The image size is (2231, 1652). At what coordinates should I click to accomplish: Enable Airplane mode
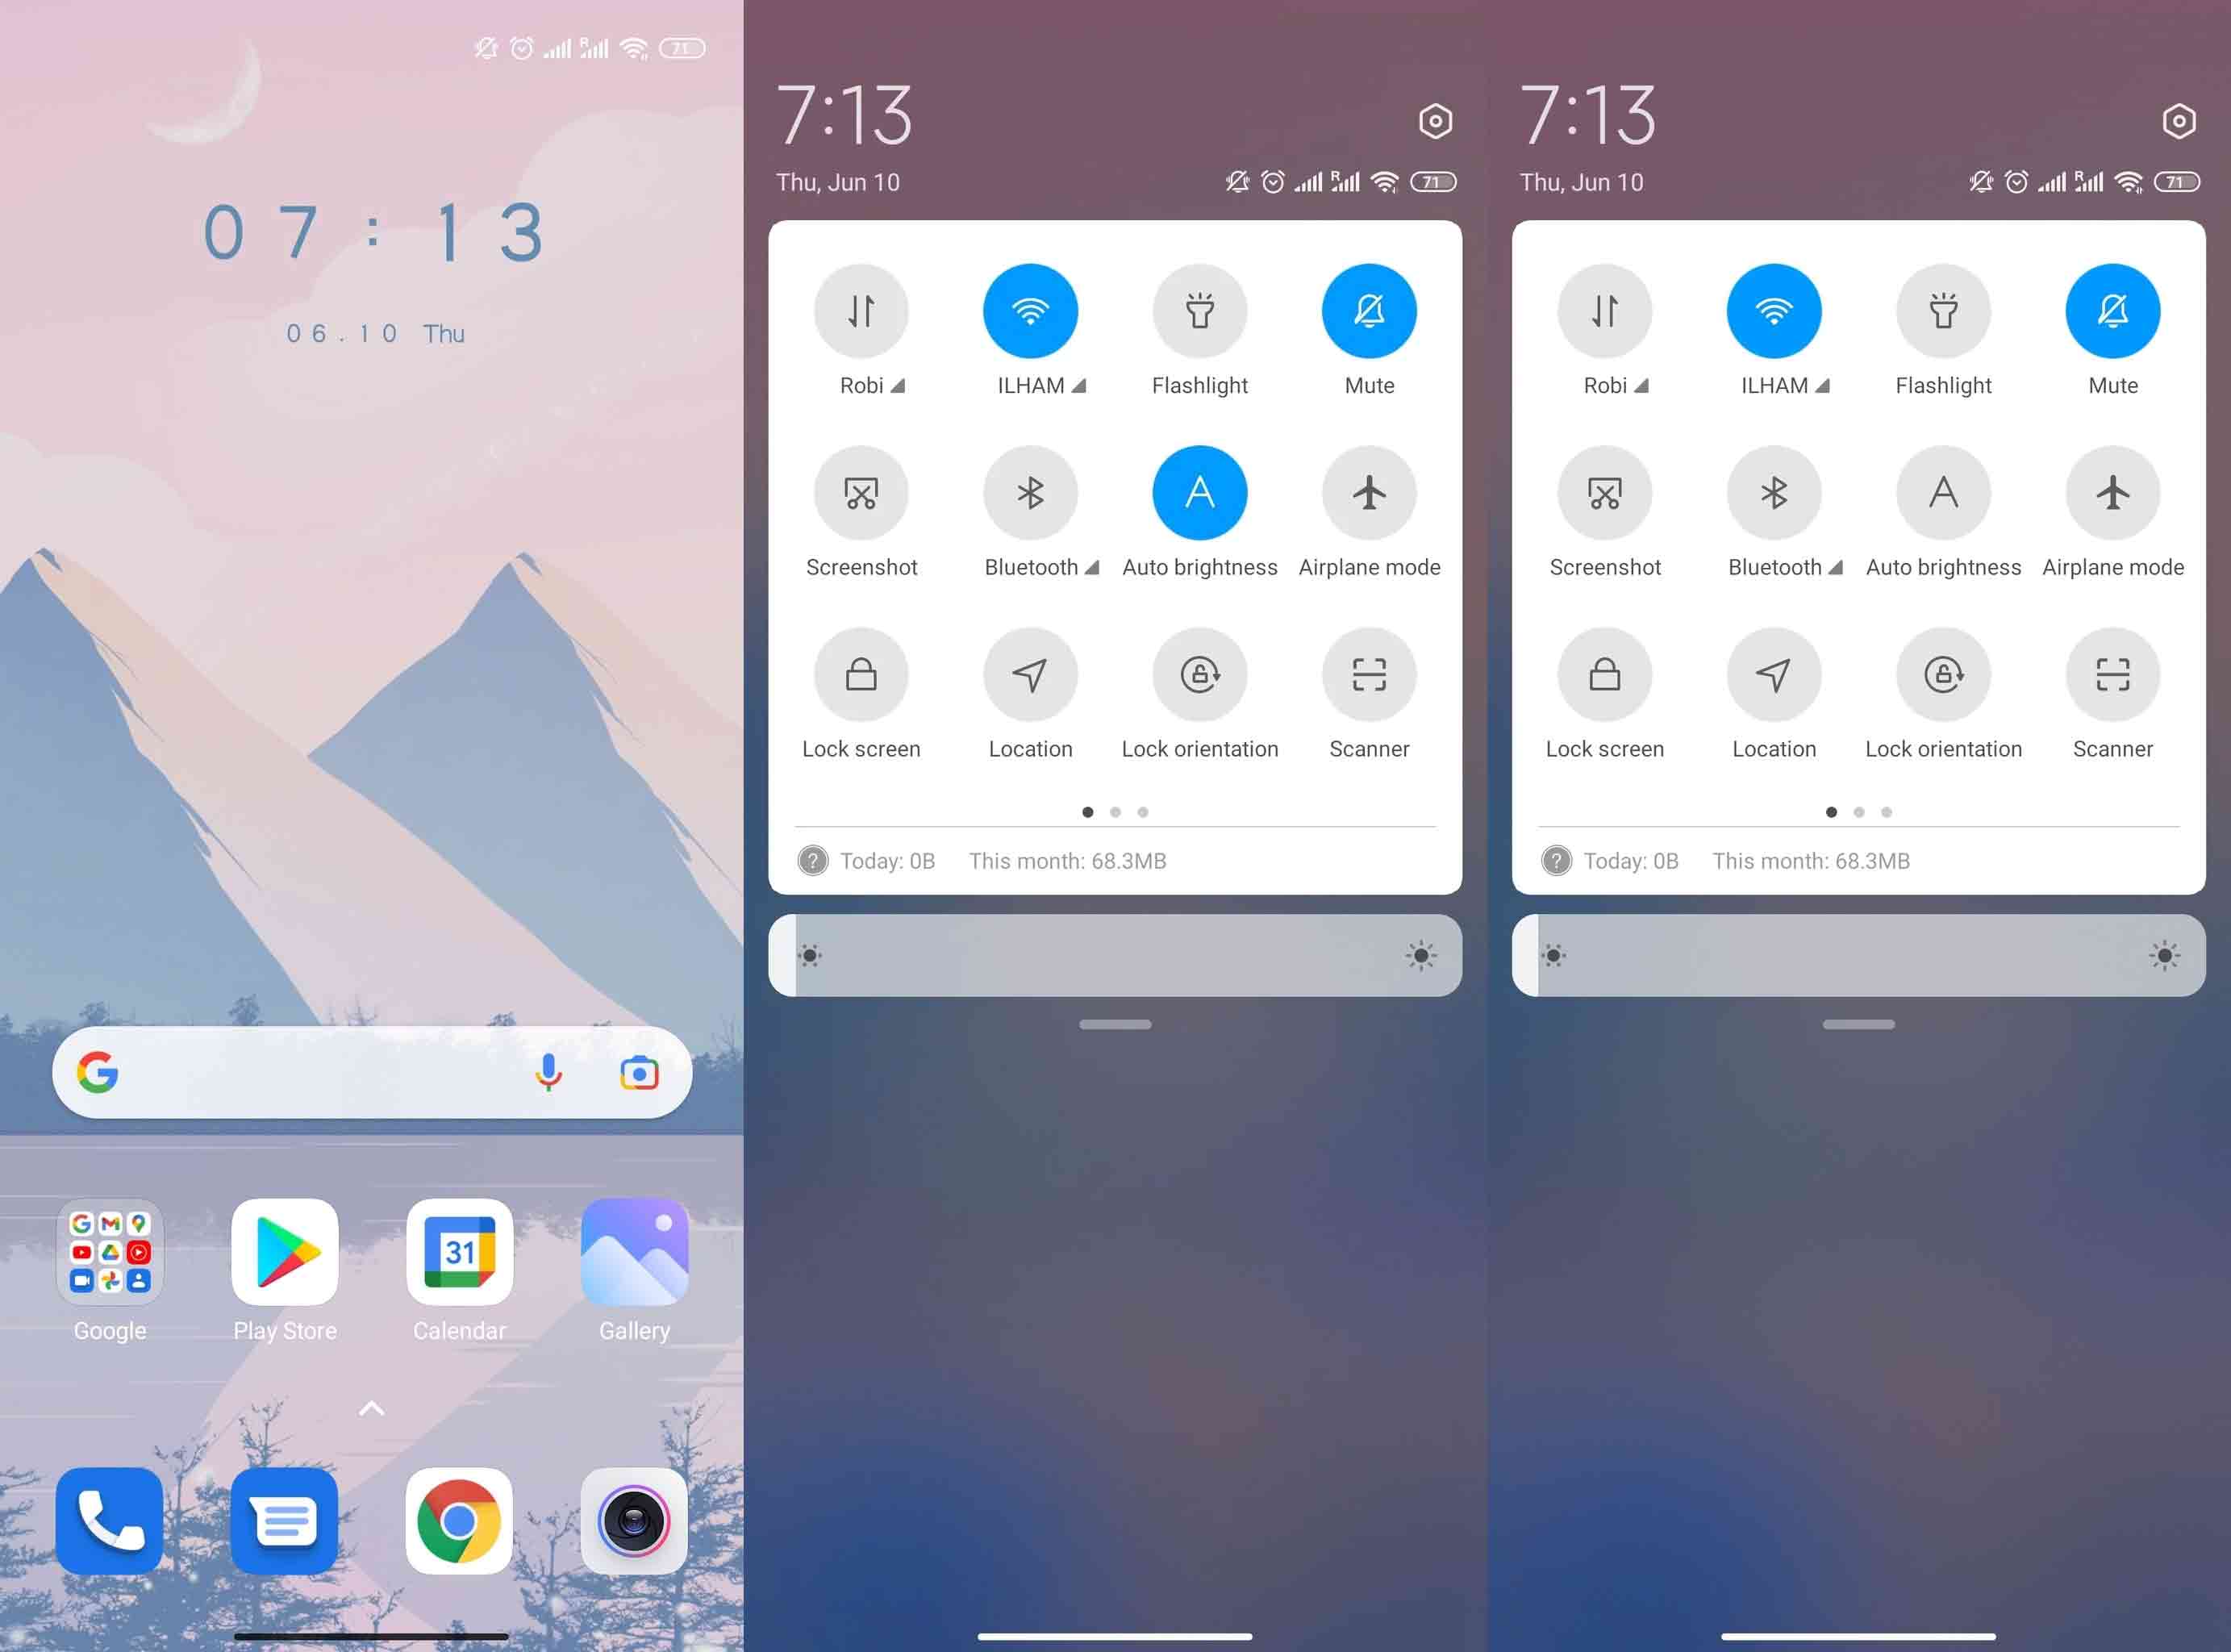[1369, 493]
